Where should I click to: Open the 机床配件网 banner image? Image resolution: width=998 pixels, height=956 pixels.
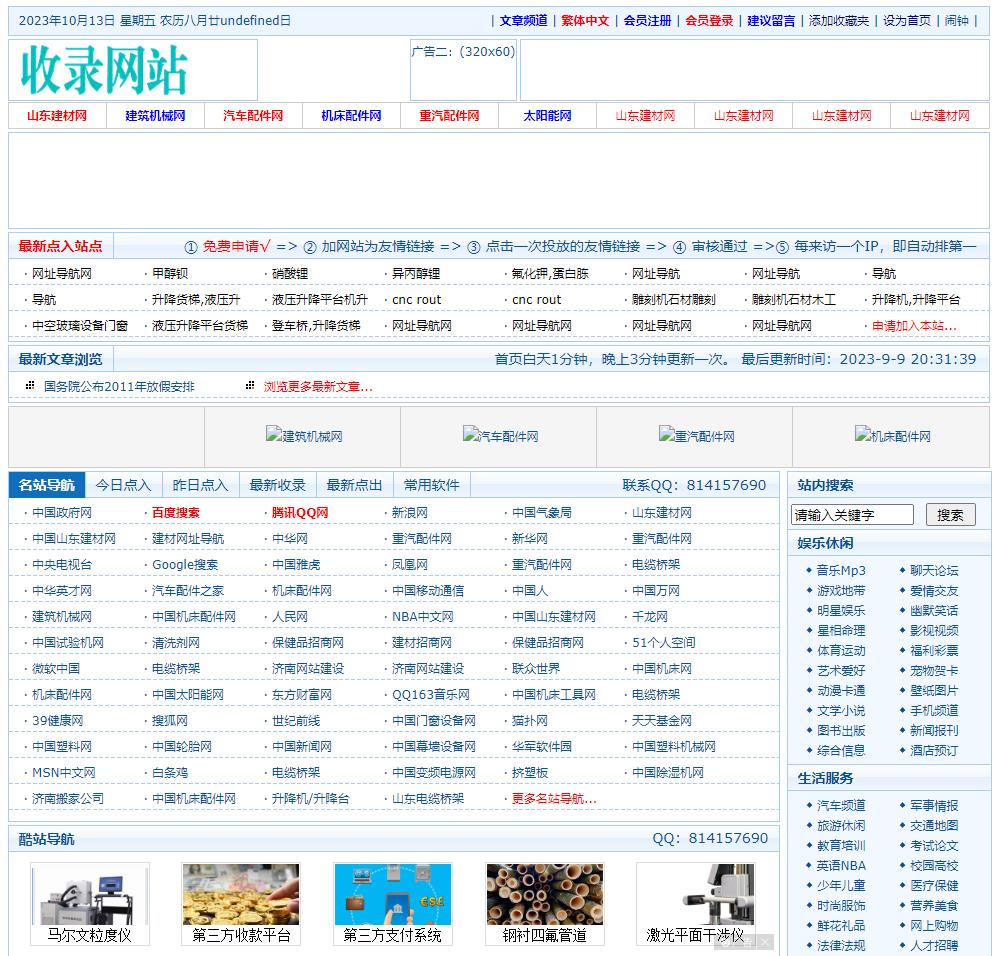[x=892, y=436]
